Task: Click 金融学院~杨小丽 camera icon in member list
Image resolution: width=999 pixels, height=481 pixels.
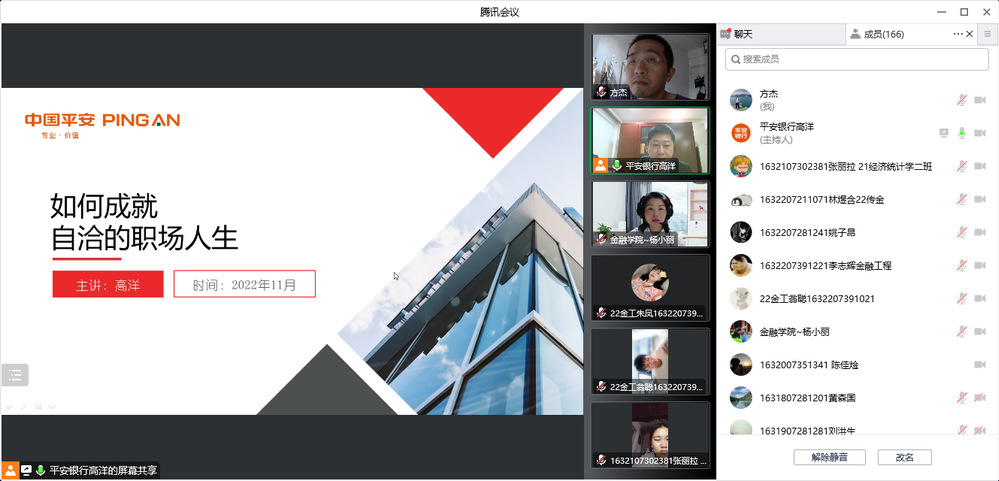Action: pos(980,331)
